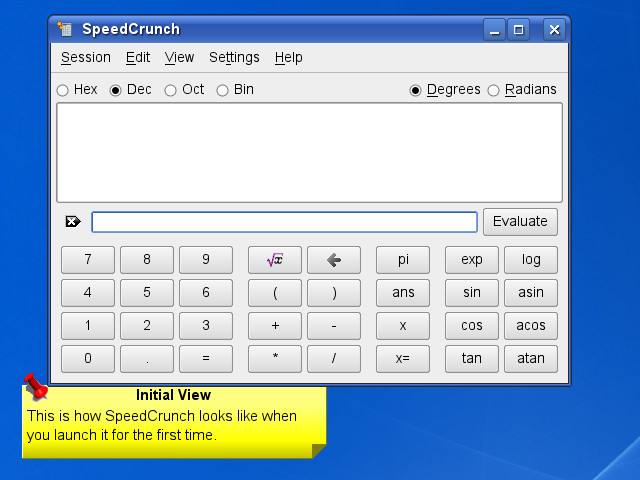The width and height of the screenshot is (640, 480).
Task: Click keypad digit 4
Action: point(88,293)
